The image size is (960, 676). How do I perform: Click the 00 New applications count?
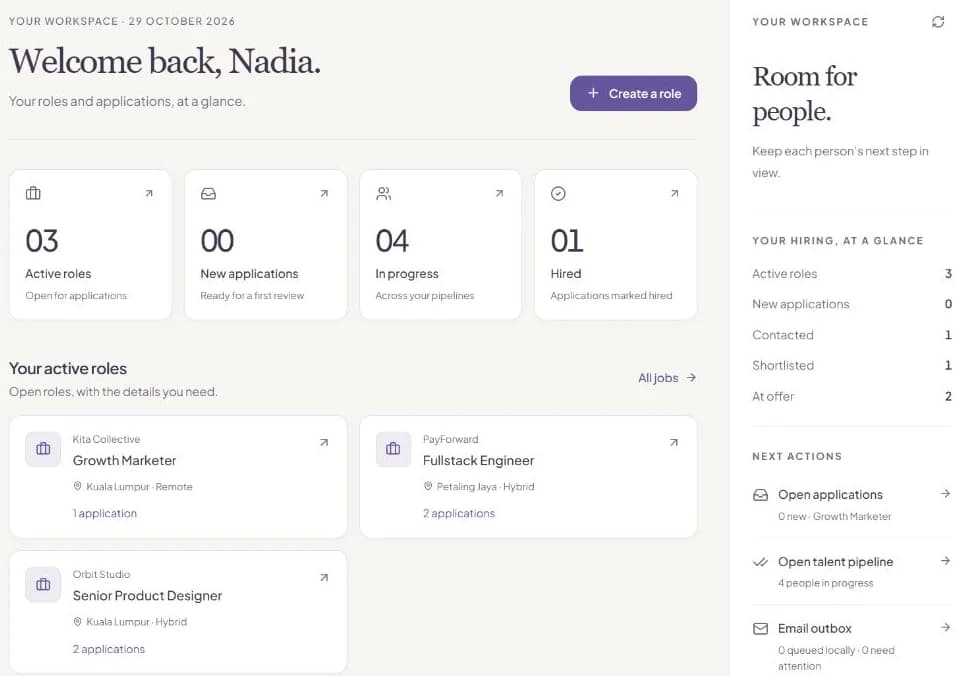(x=217, y=241)
